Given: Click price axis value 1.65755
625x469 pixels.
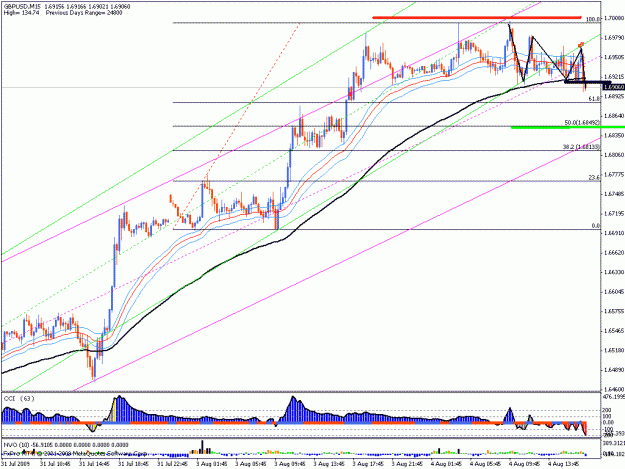Looking at the screenshot, I should point(614,311).
